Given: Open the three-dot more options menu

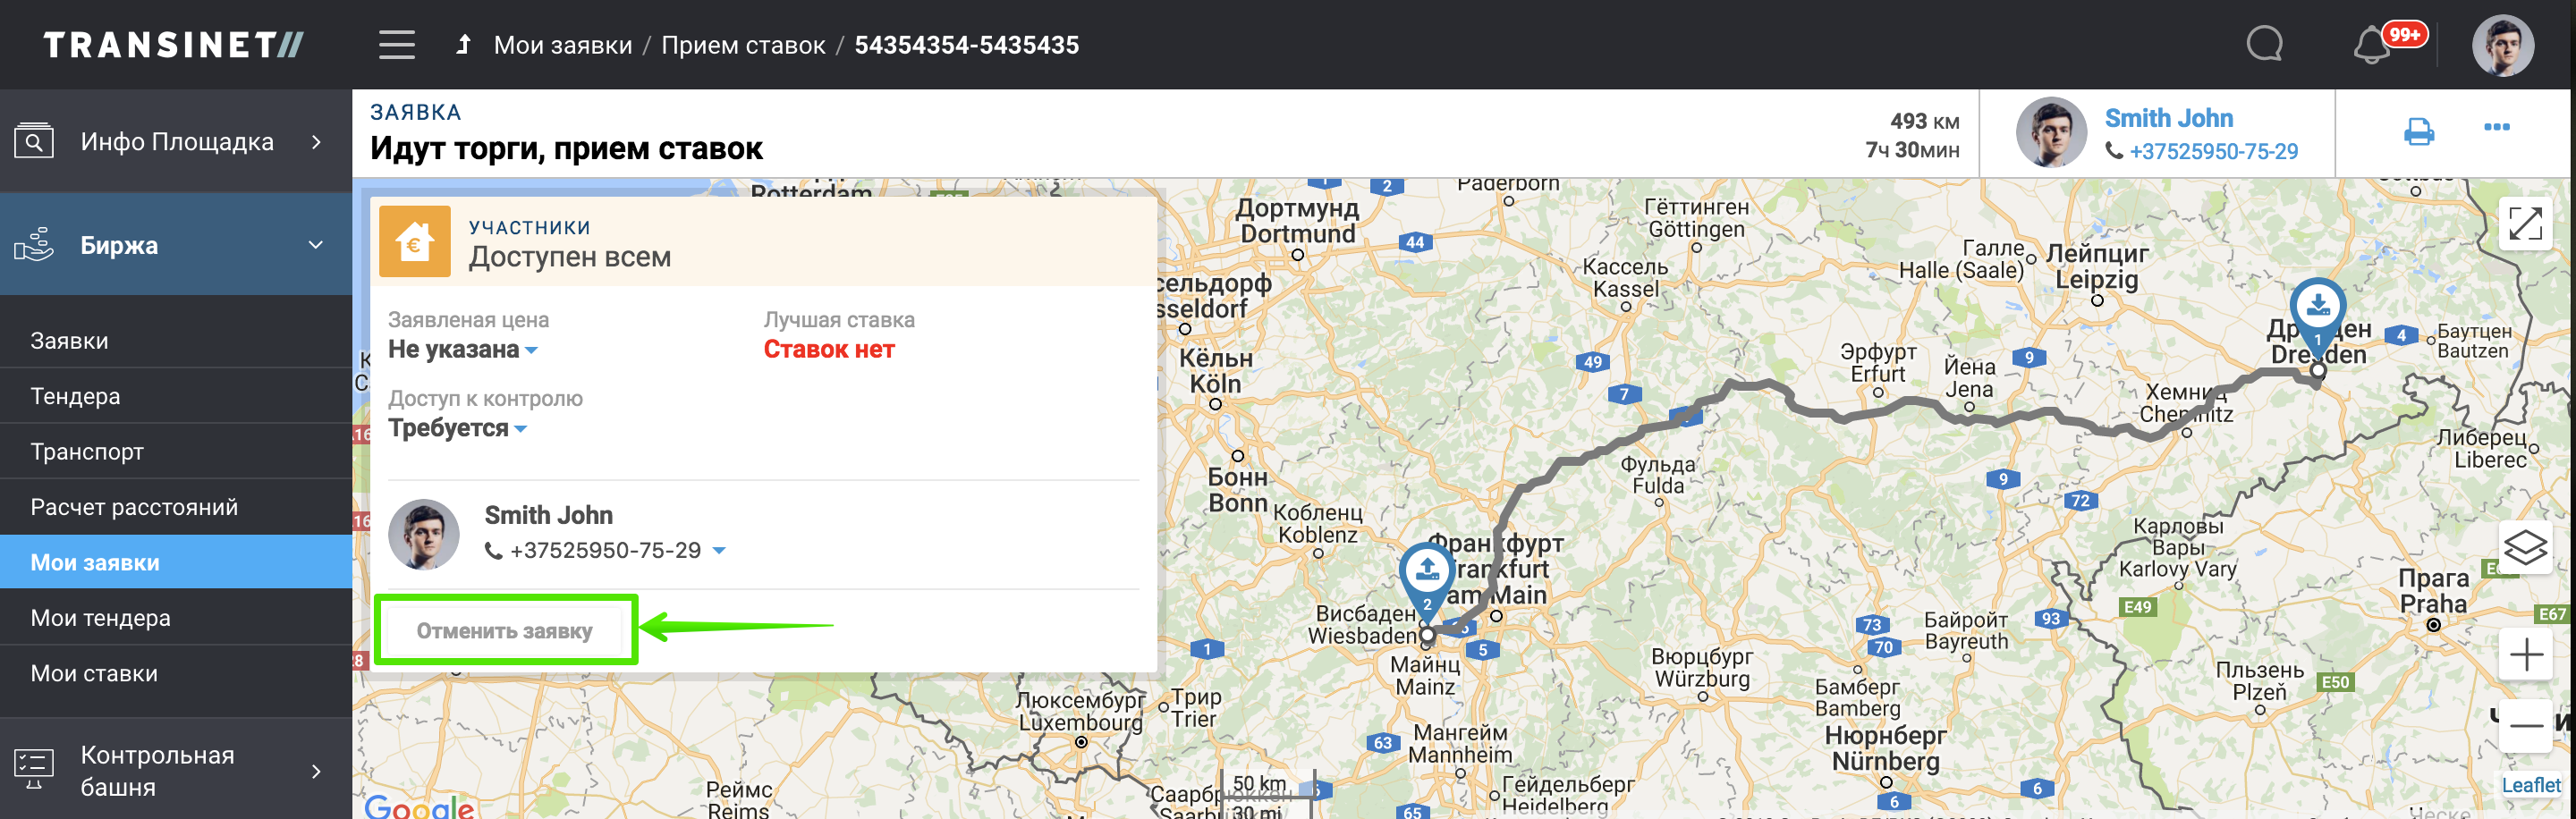Looking at the screenshot, I should tap(2496, 127).
